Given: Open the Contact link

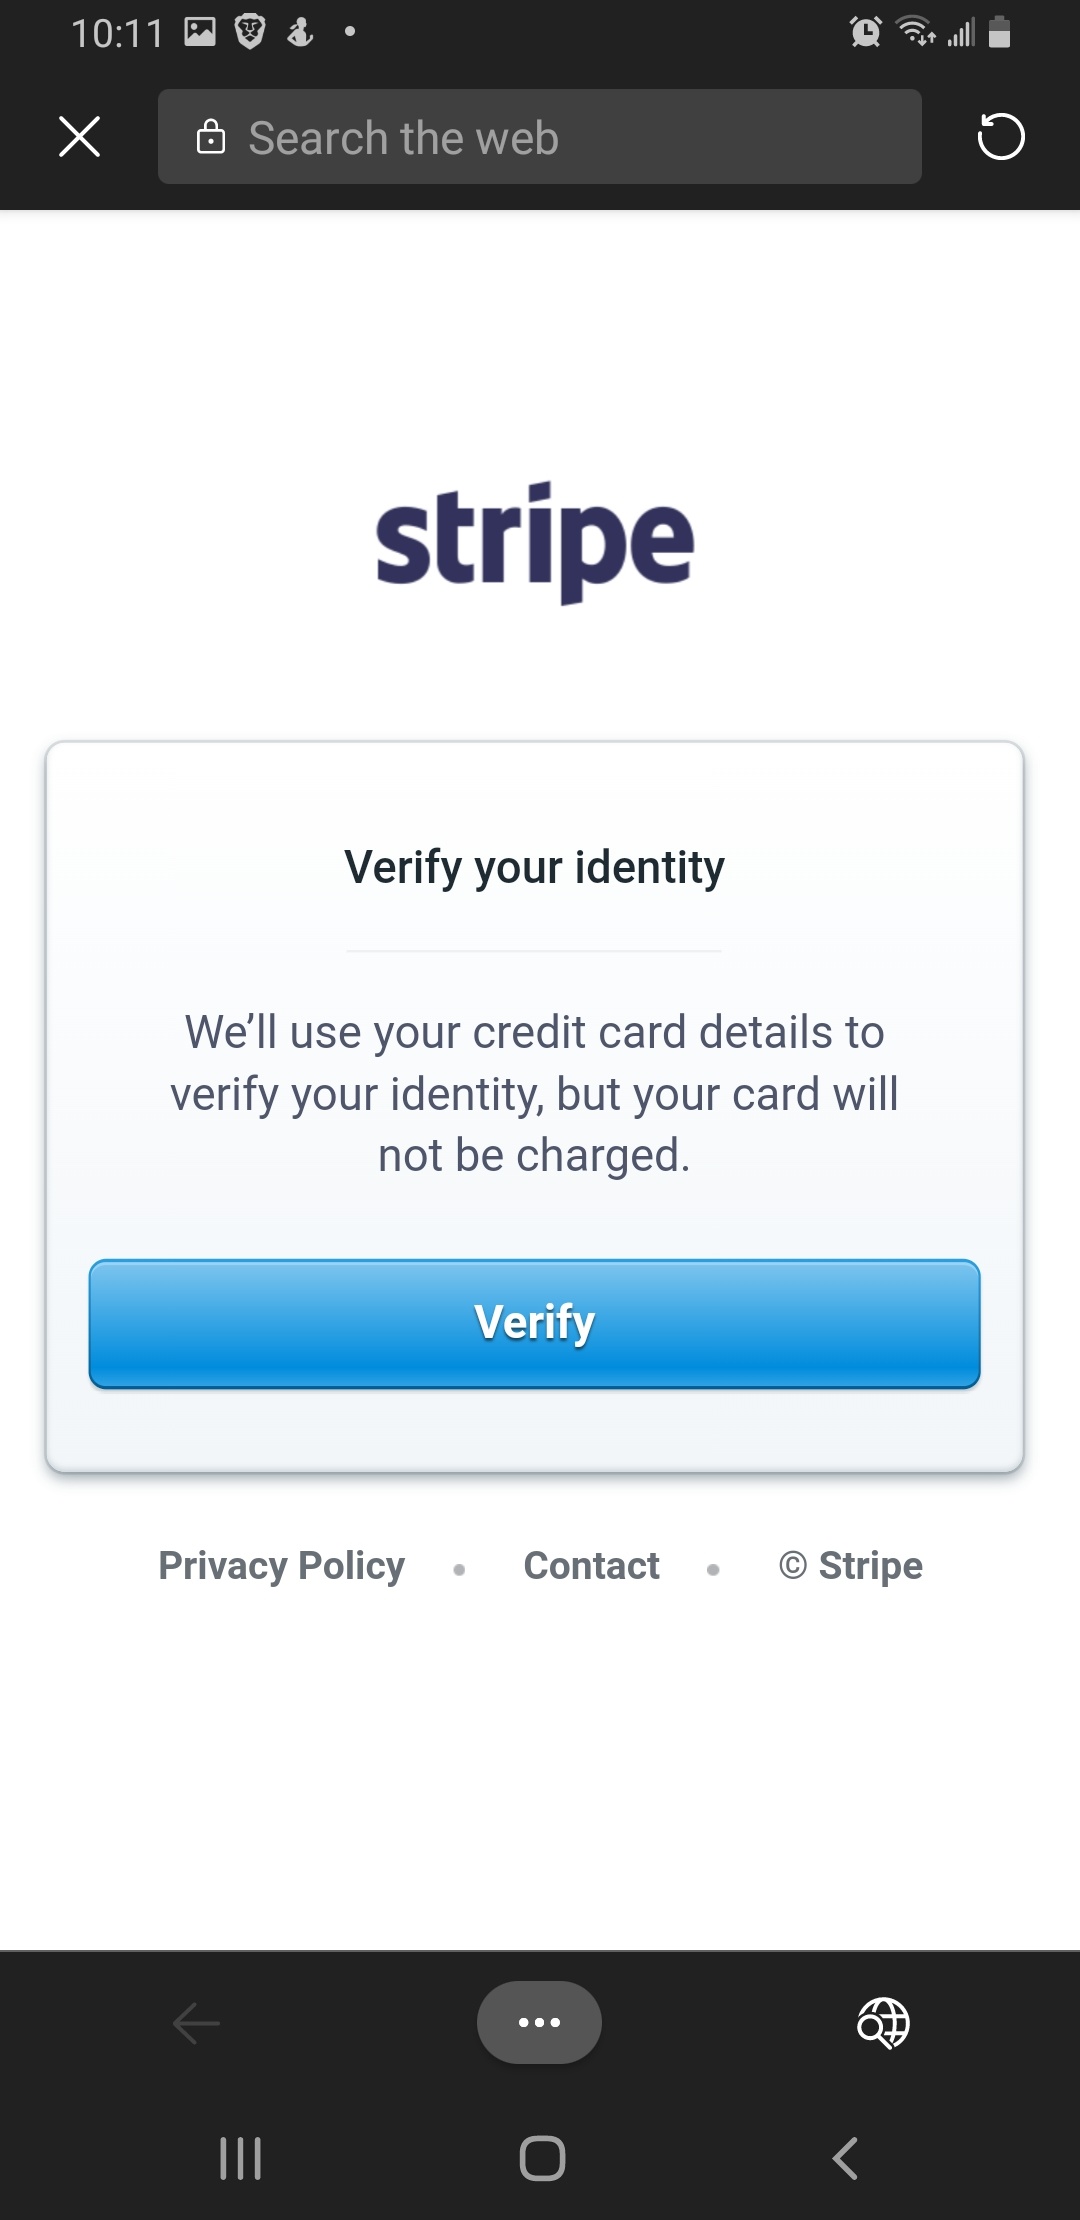Looking at the screenshot, I should coord(592,1566).
